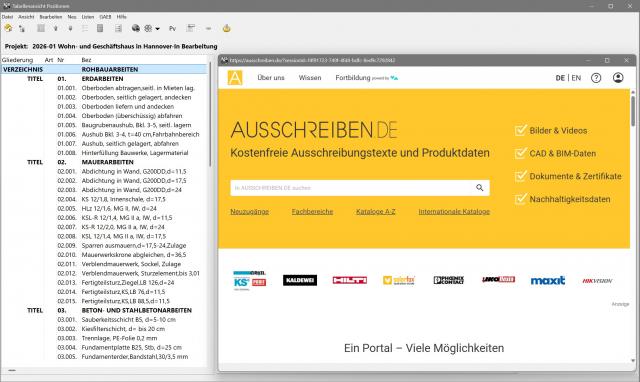Select TITEL 01. ERDARBEITEN row
This screenshot has height=382, width=640.
click(104, 79)
